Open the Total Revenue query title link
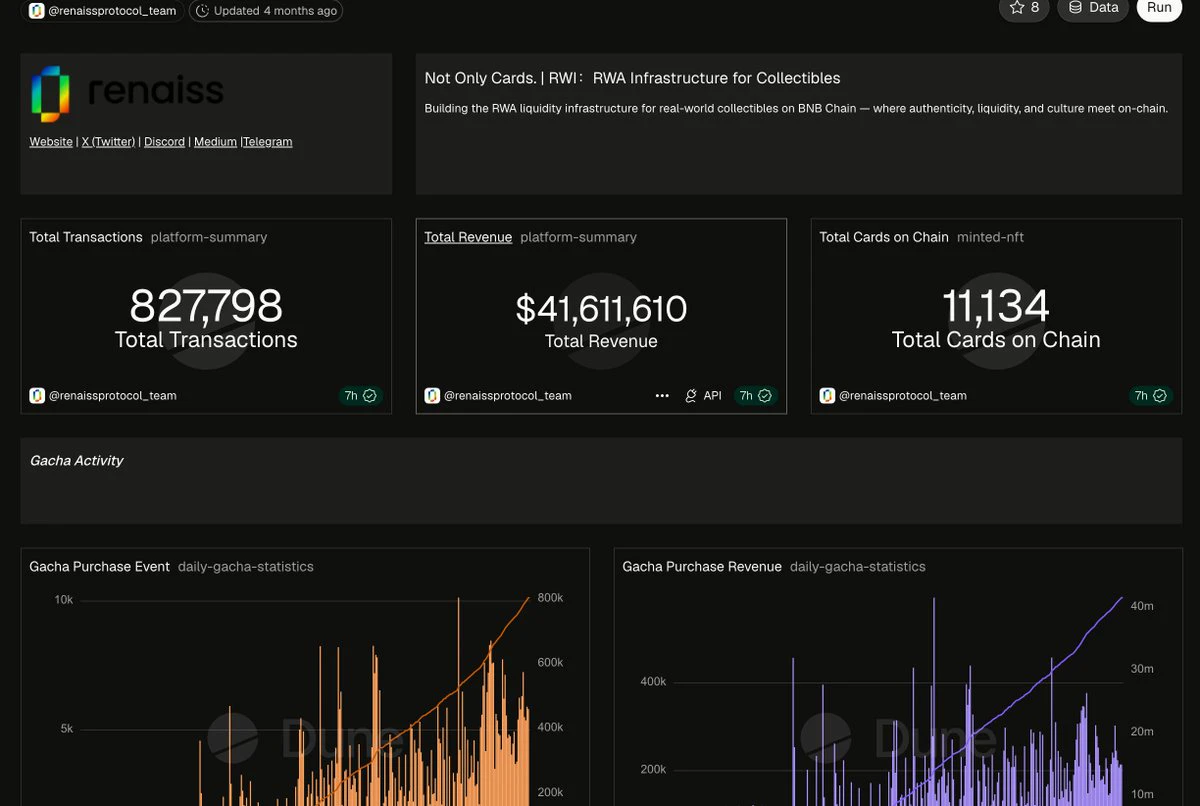The image size is (1200, 806). click(468, 237)
